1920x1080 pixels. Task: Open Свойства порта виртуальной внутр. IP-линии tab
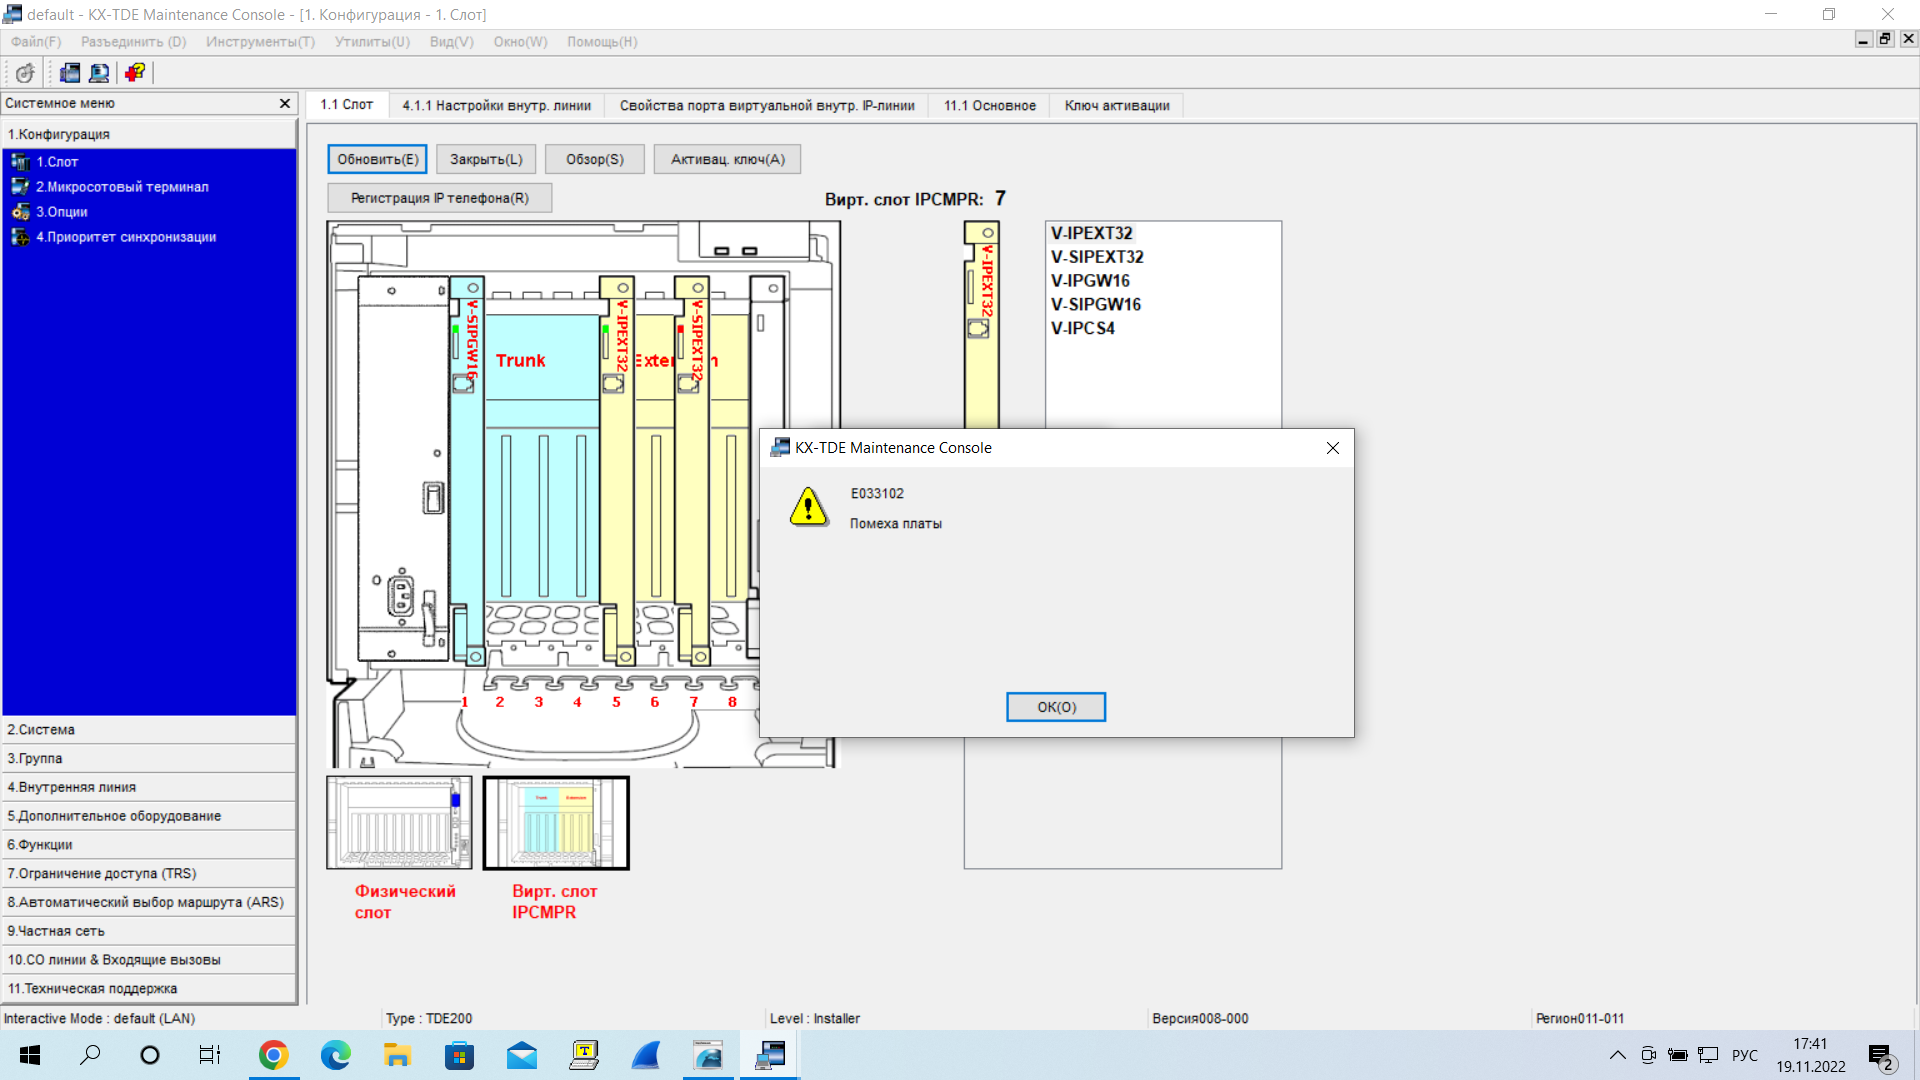point(767,106)
